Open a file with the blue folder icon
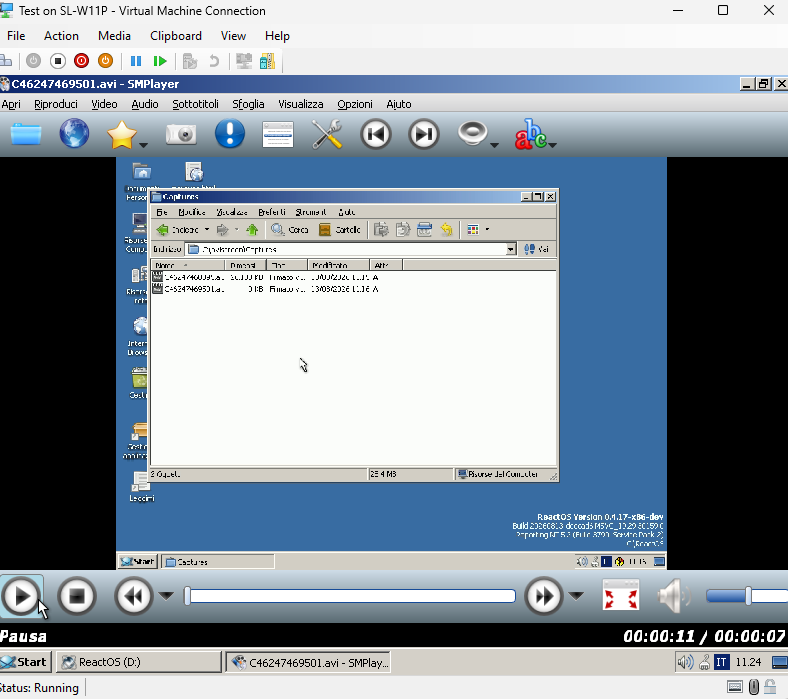 pos(26,134)
